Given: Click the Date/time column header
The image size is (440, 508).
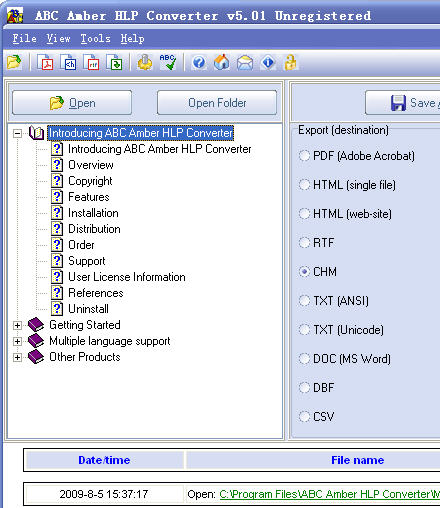Looking at the screenshot, I should point(104,460).
